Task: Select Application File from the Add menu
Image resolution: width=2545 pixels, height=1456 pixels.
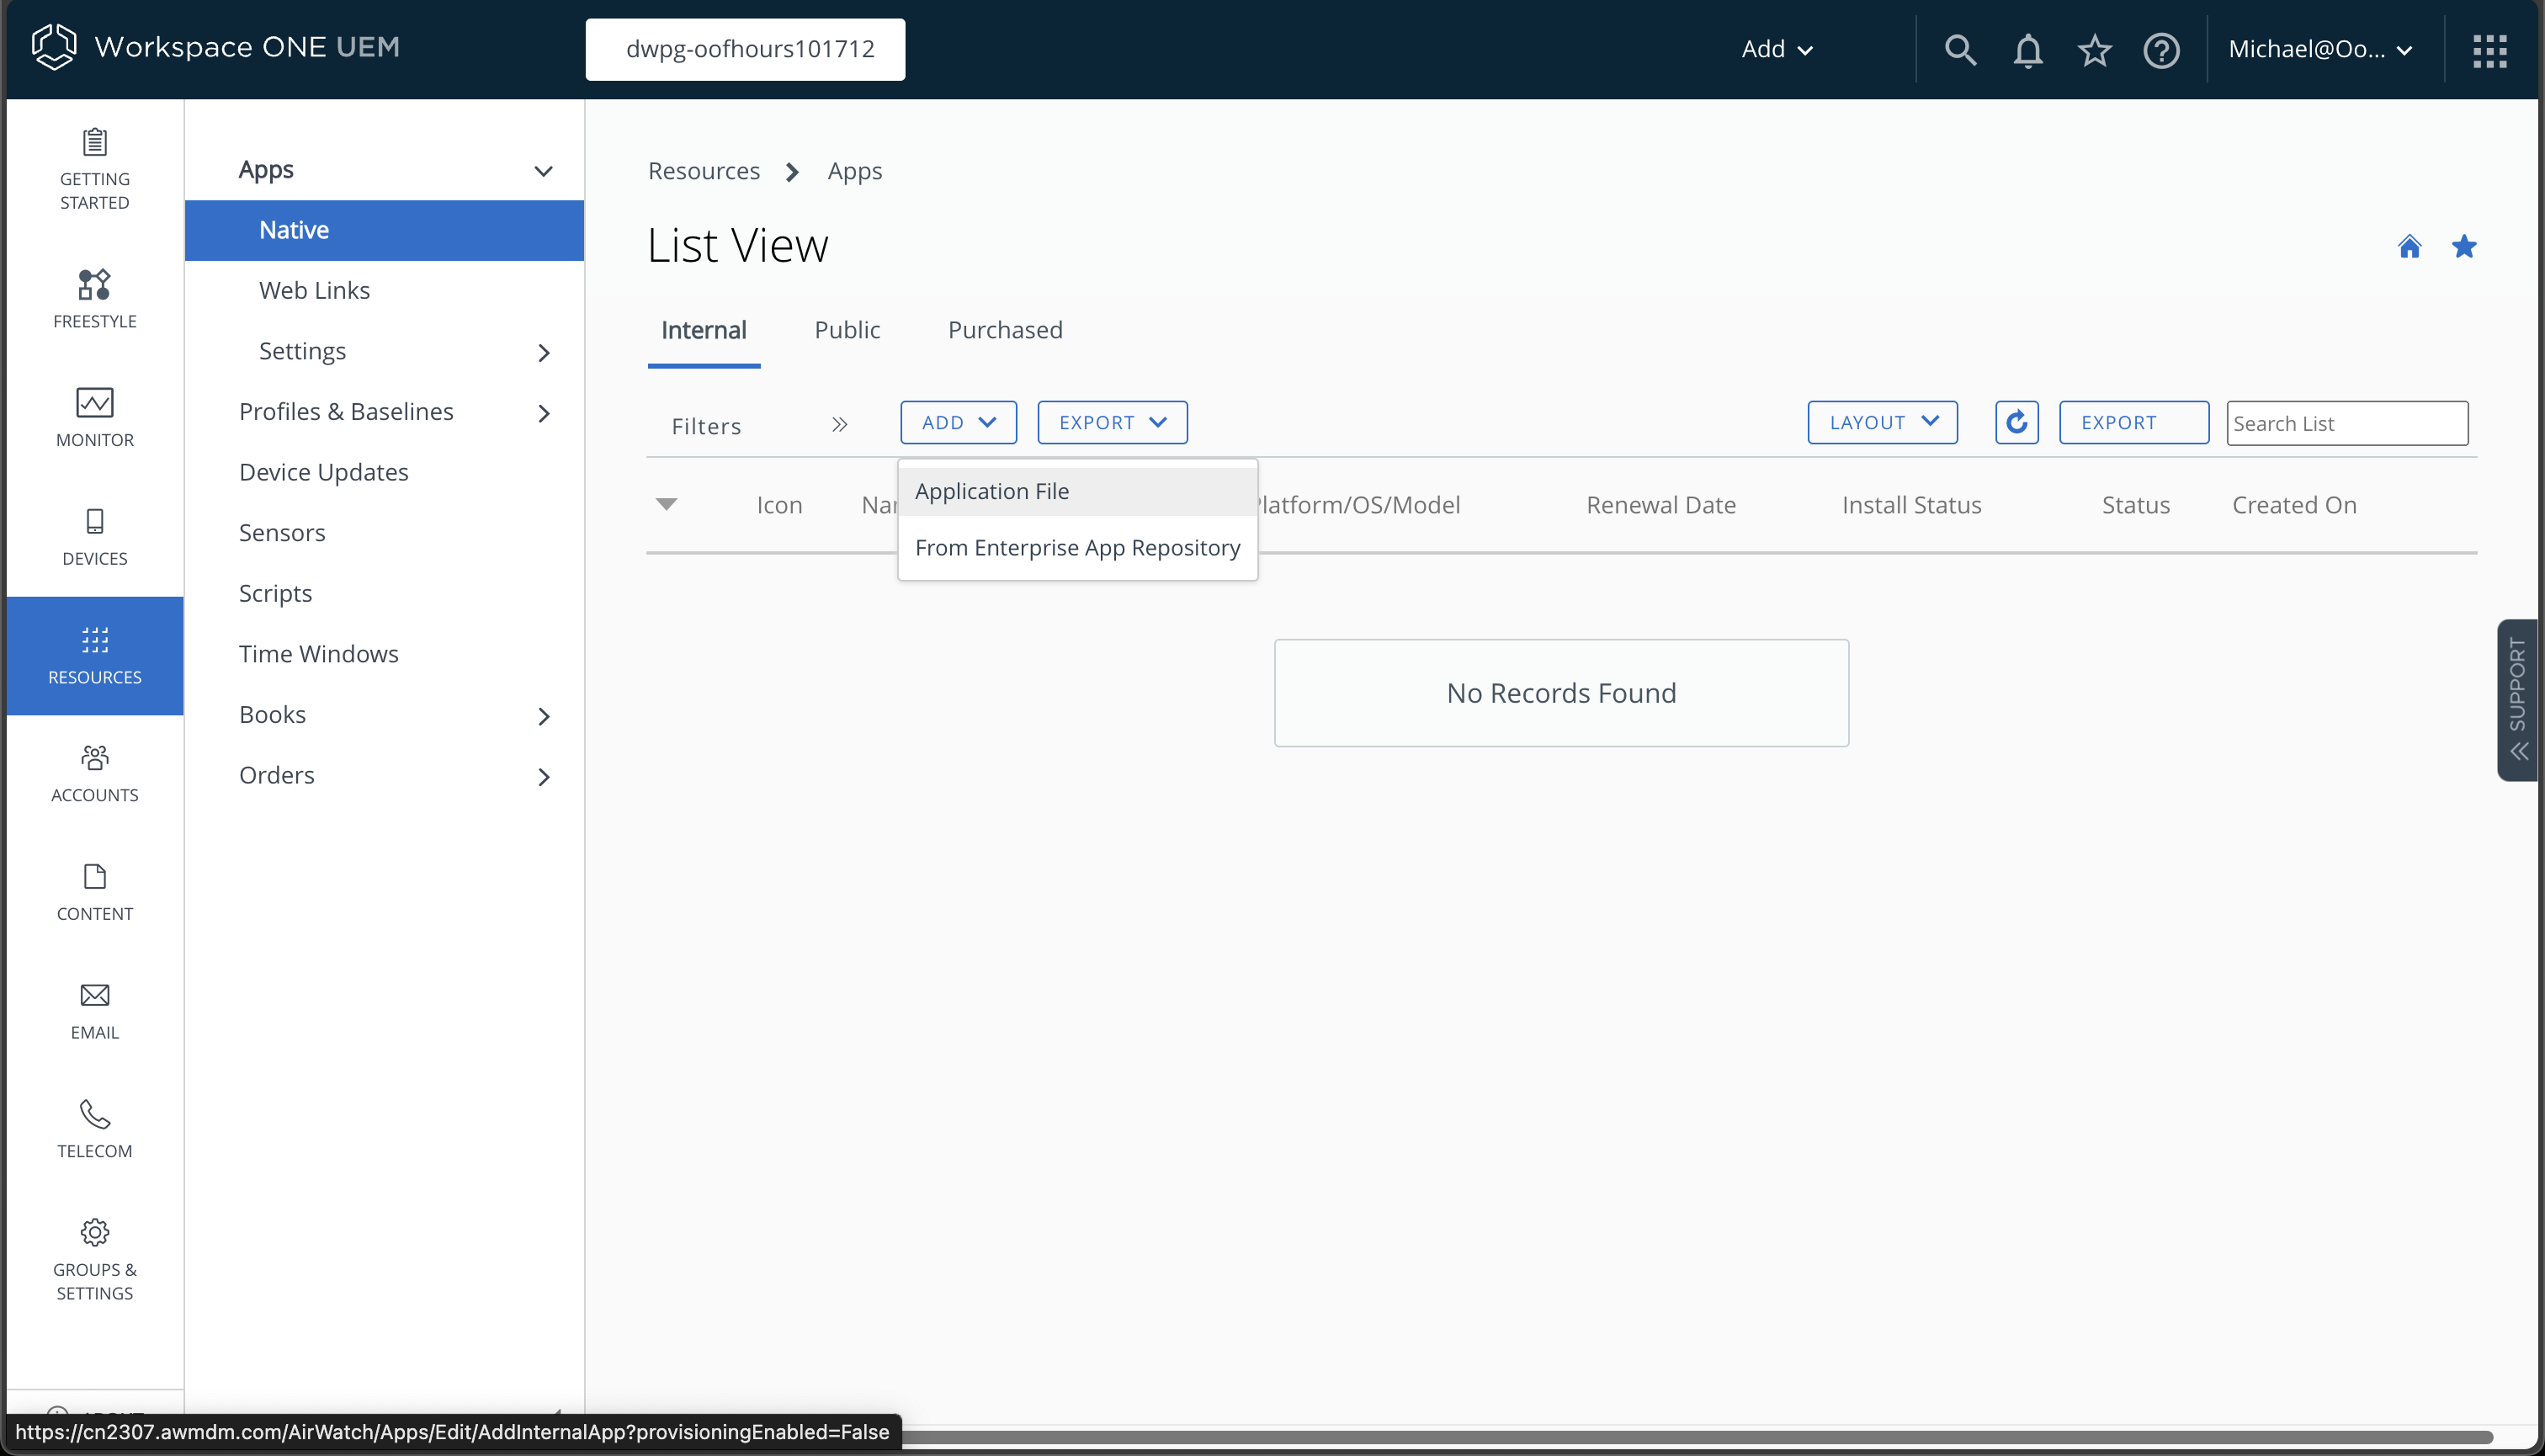Action: [x=991, y=491]
